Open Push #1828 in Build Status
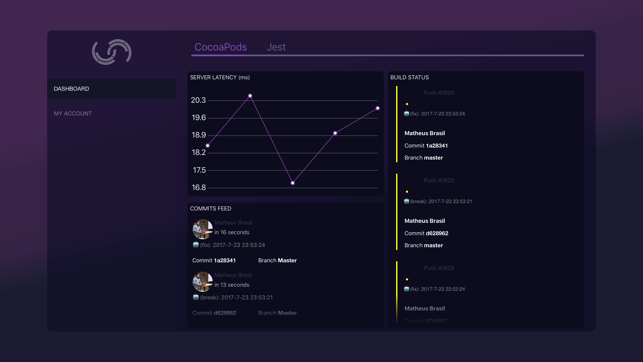Screen dimensions: 643x362 (x=439, y=269)
